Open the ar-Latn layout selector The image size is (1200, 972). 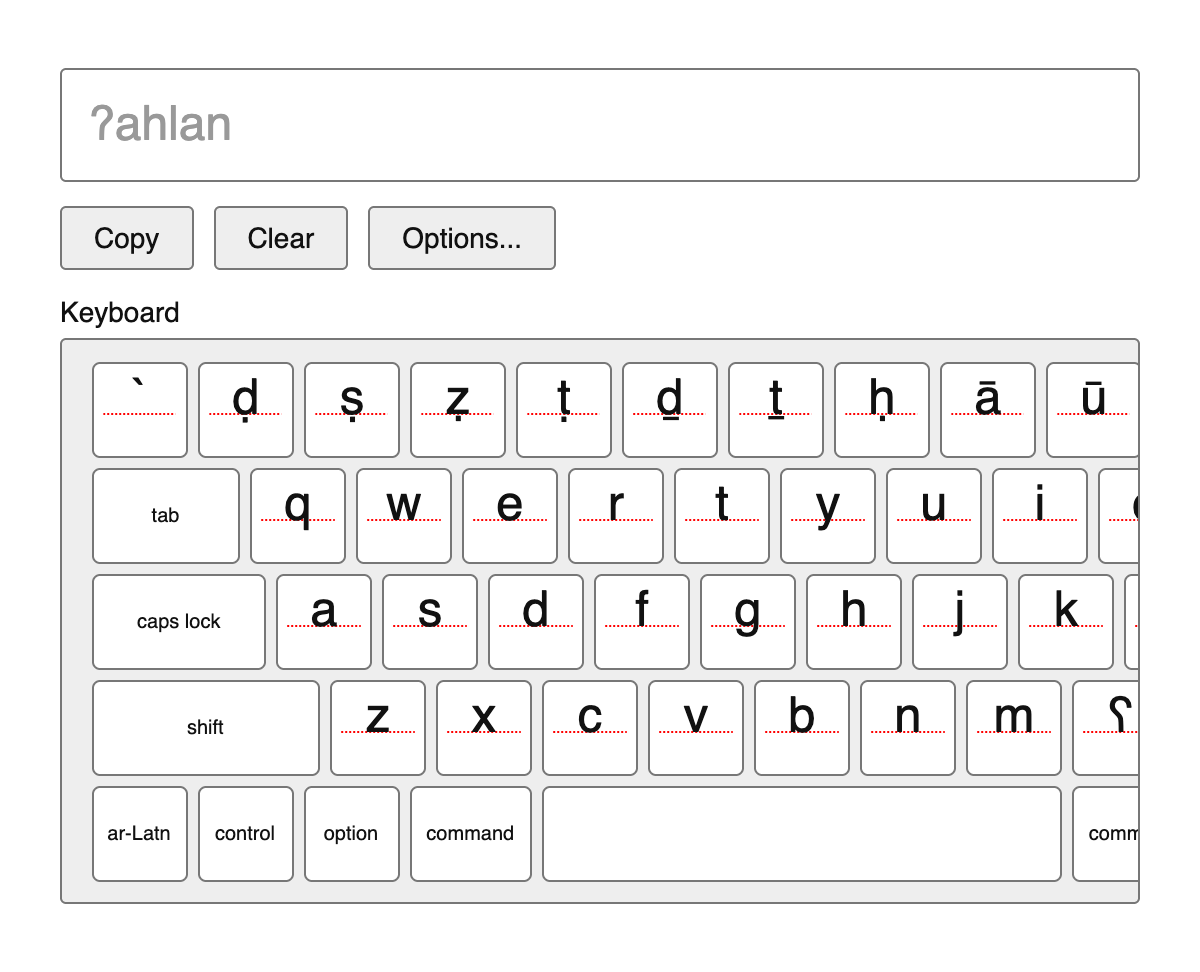[x=140, y=834]
